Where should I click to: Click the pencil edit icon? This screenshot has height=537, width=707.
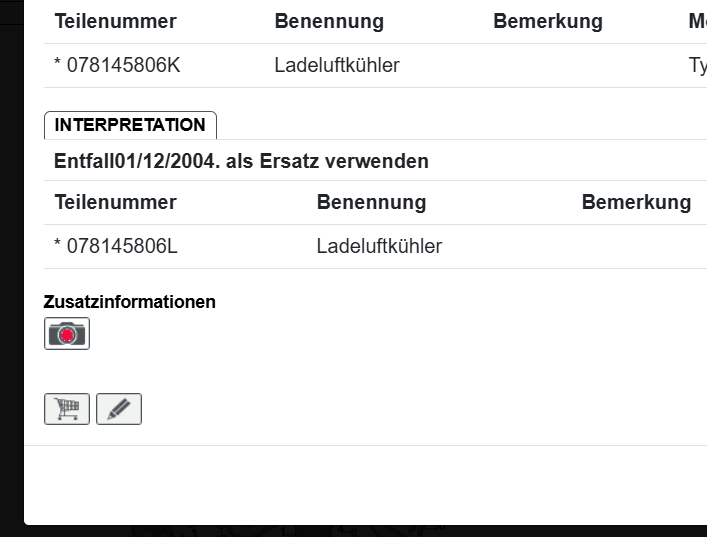(119, 409)
